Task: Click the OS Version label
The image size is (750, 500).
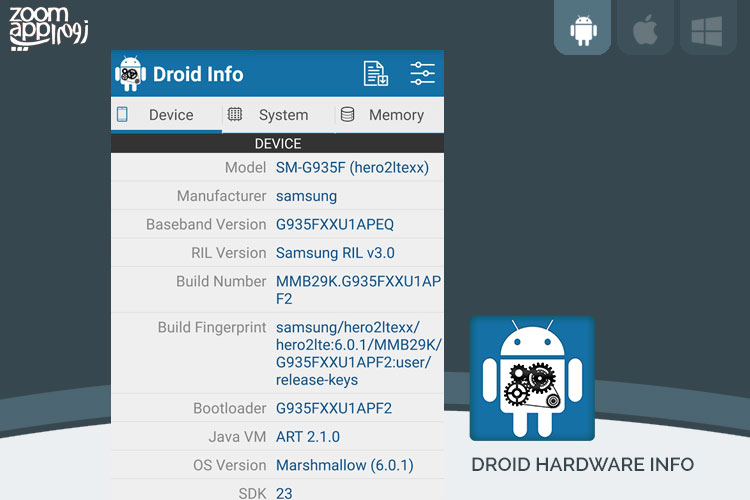Action: coord(230,465)
